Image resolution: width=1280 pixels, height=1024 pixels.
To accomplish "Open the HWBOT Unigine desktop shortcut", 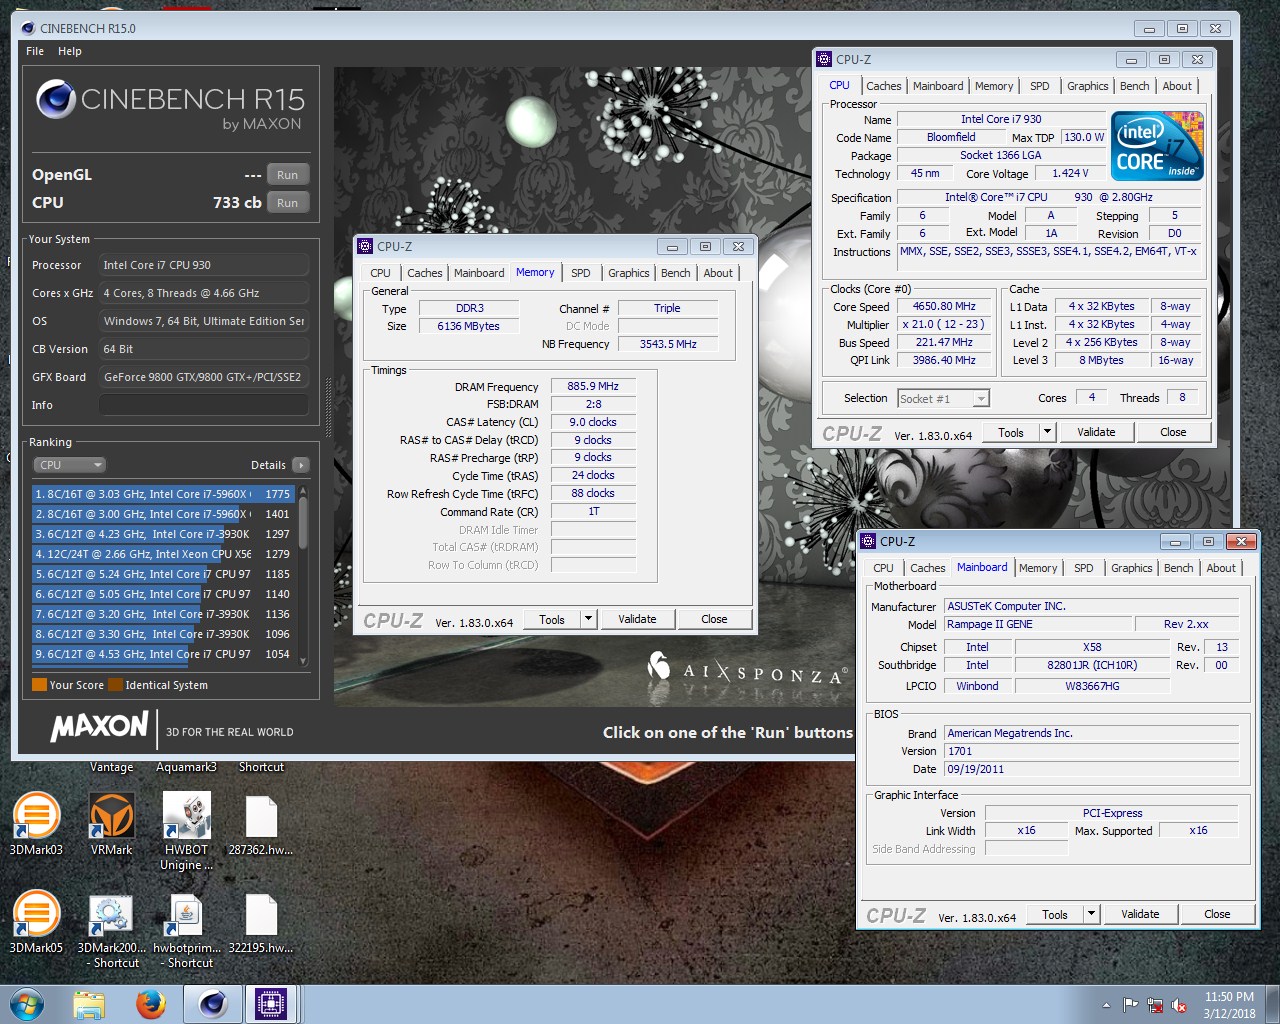I will pos(187,831).
